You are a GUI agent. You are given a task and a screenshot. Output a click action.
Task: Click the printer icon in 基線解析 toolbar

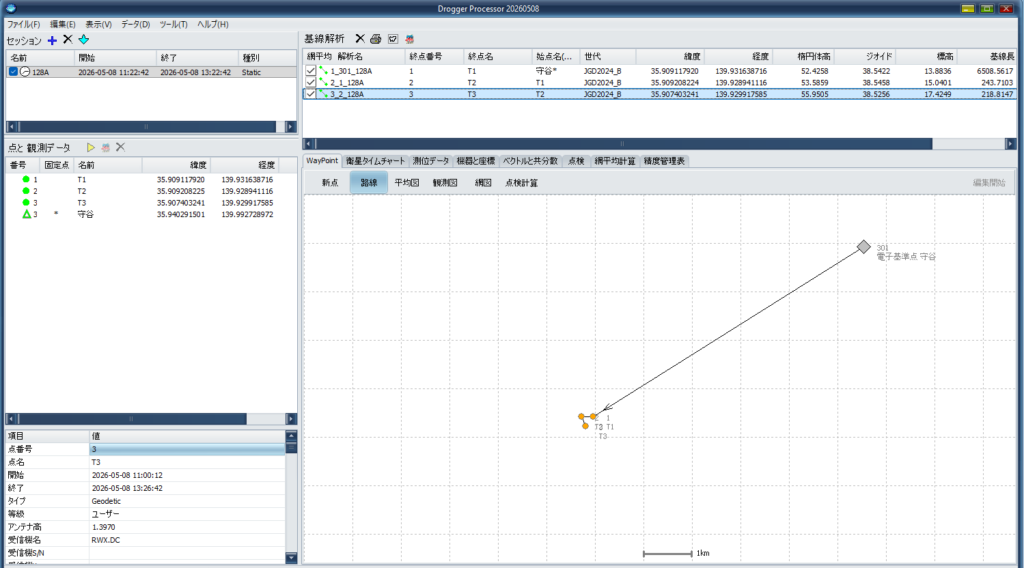pyautogui.click(x=376, y=39)
